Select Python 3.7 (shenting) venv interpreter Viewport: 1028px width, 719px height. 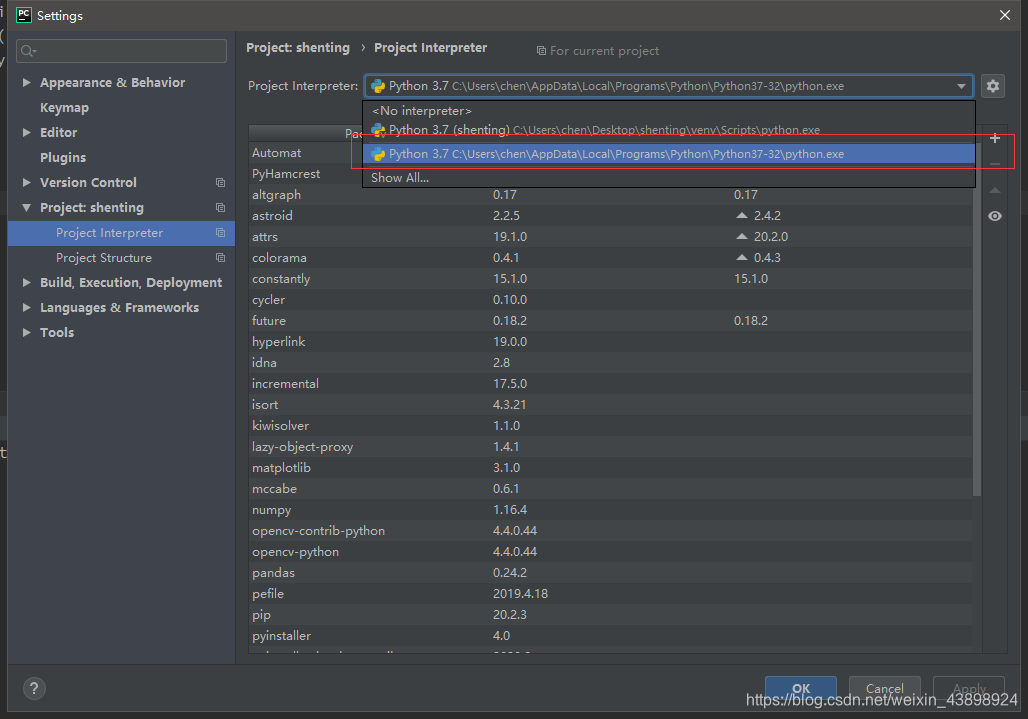(669, 130)
